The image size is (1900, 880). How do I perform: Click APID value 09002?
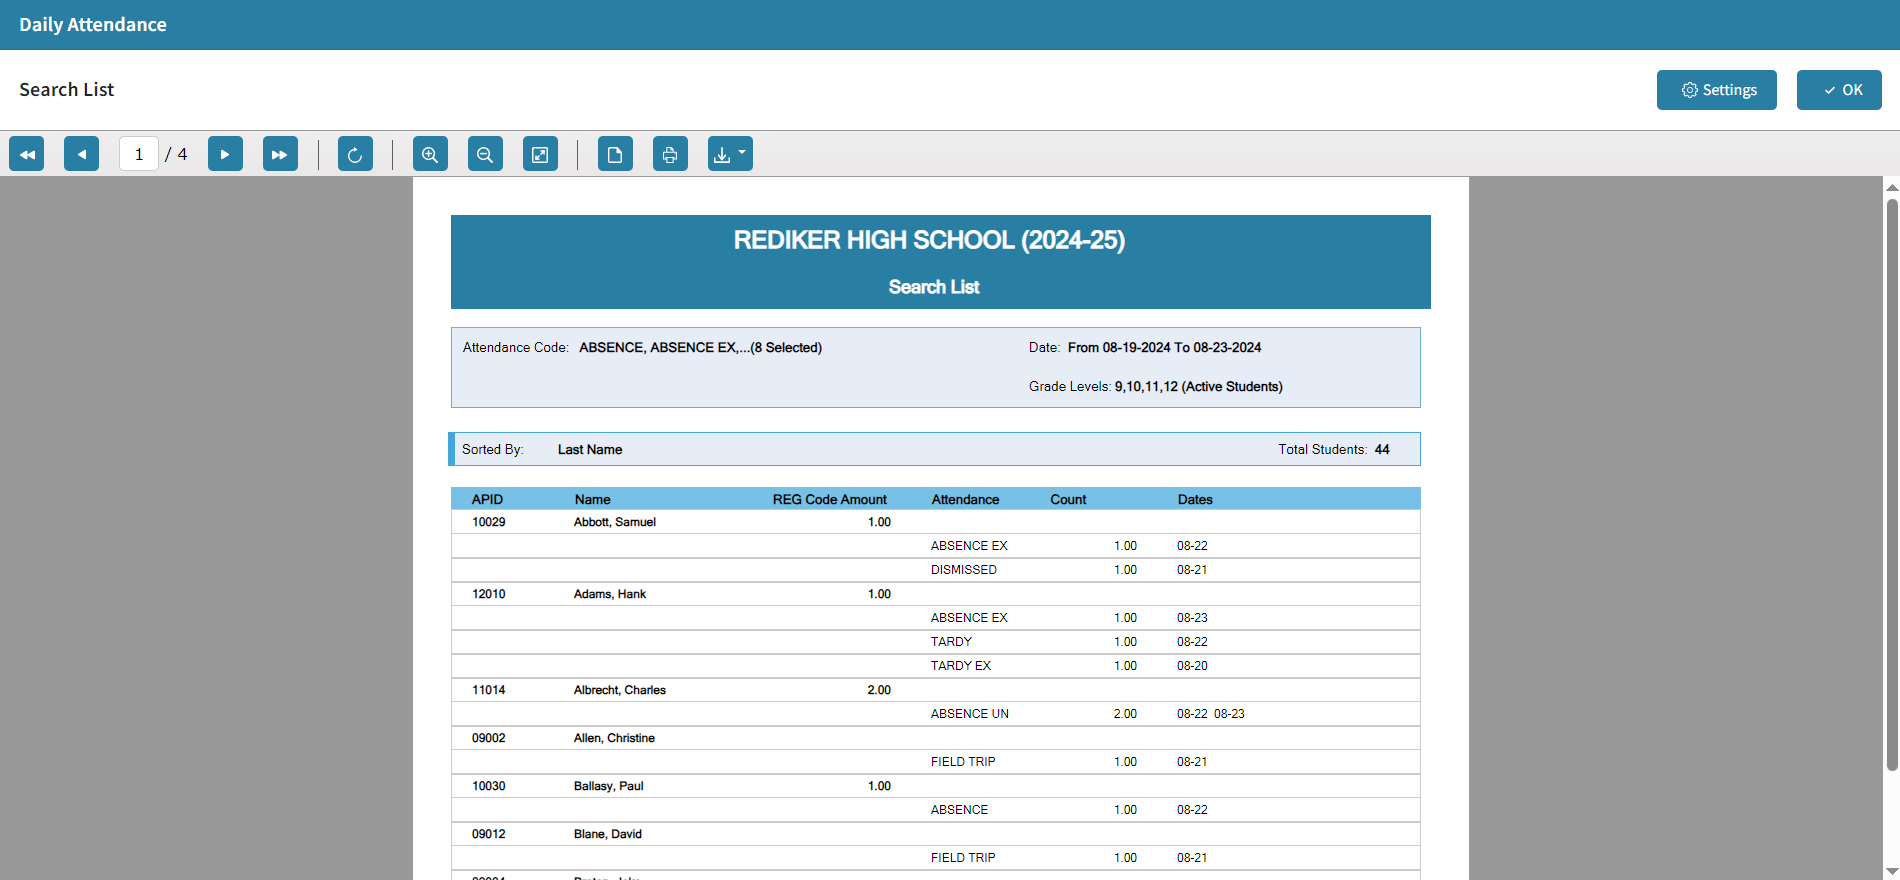[x=489, y=738]
